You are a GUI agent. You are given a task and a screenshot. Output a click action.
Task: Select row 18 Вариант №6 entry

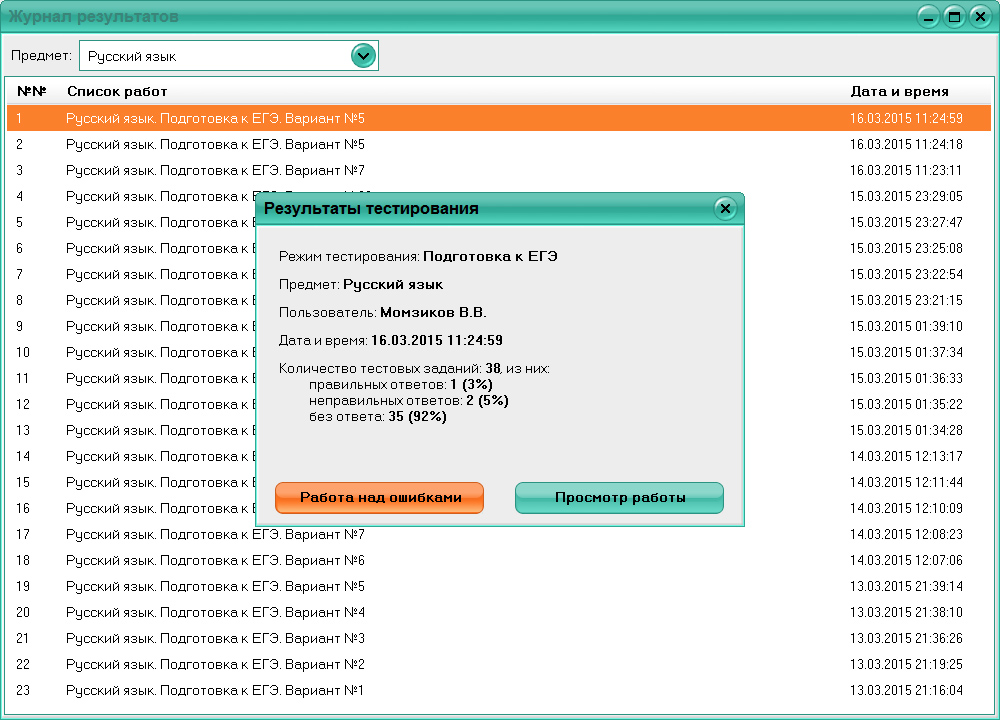click(x=499, y=560)
